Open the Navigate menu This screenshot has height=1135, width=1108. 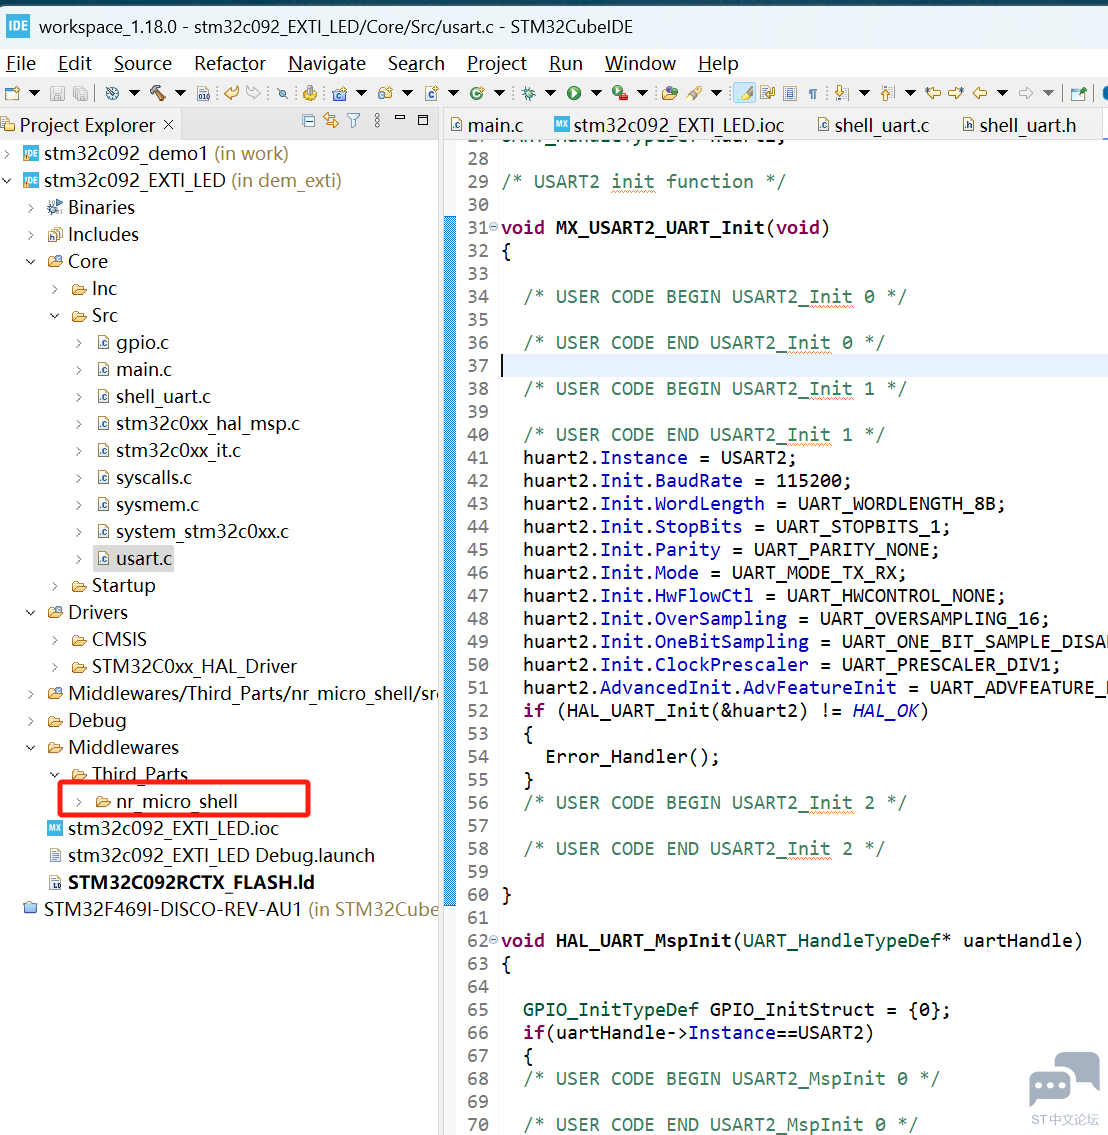click(327, 64)
